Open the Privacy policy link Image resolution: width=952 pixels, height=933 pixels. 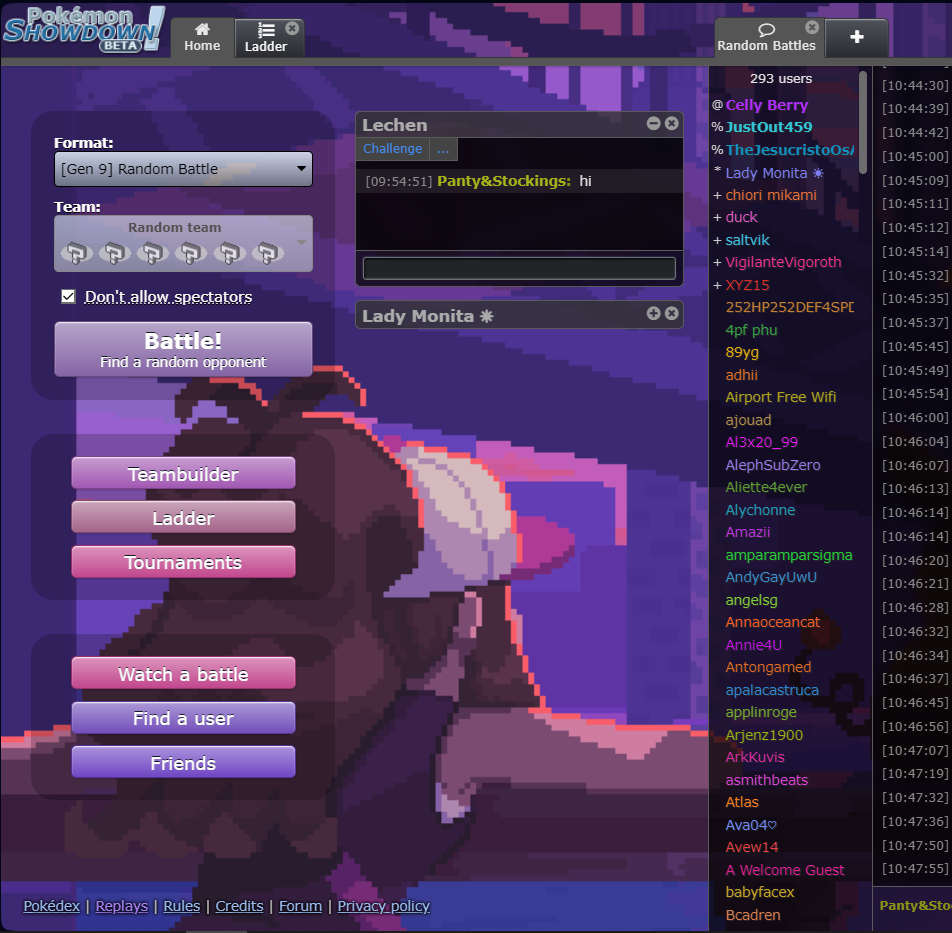(384, 906)
